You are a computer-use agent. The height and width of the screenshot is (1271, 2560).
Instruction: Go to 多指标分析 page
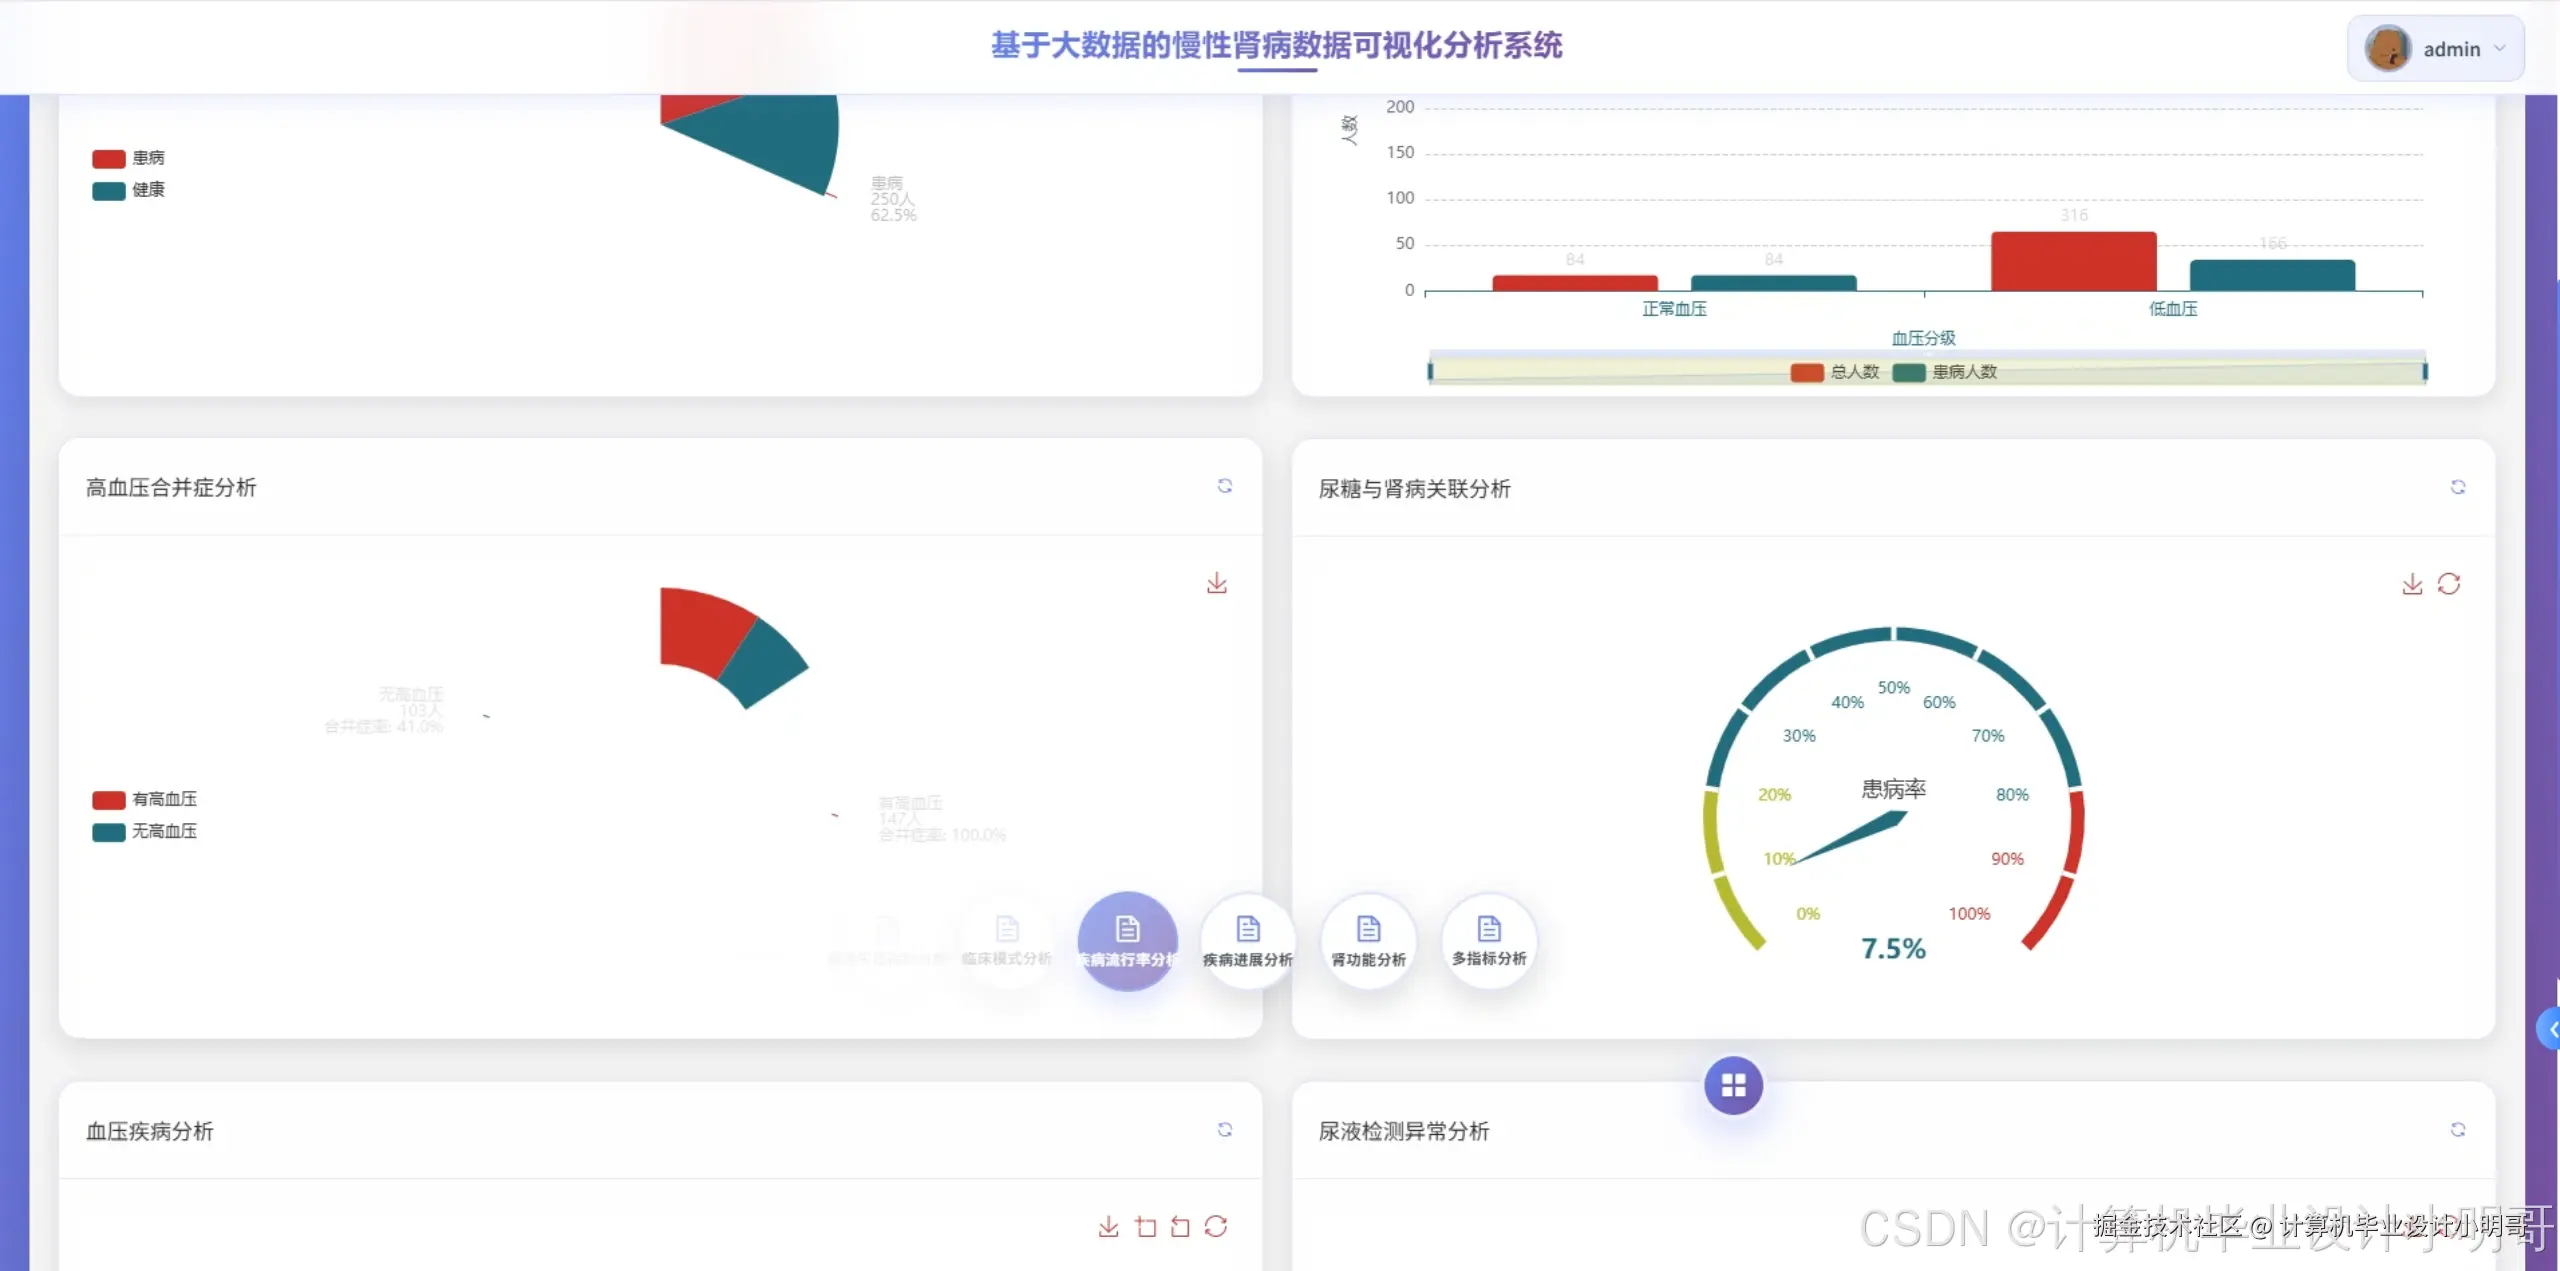[1489, 941]
